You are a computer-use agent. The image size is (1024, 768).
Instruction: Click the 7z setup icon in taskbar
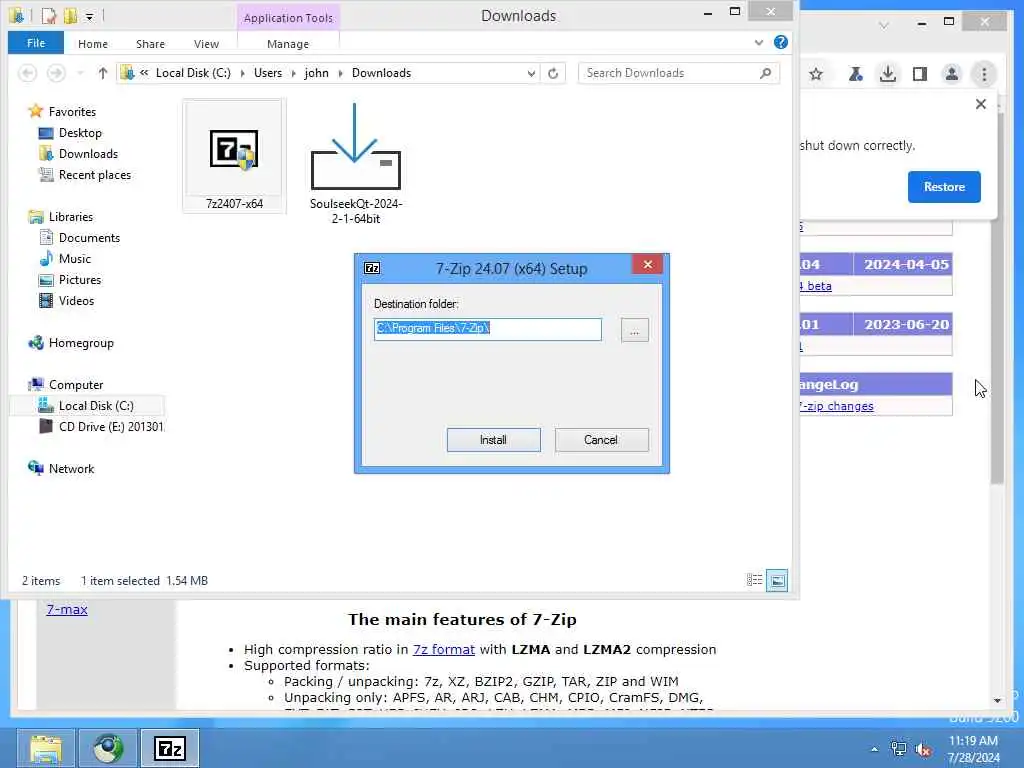click(x=170, y=748)
